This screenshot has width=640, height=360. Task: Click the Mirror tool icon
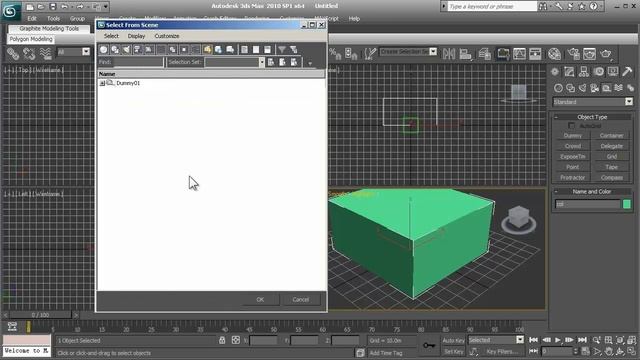pyautogui.click(x=449, y=53)
